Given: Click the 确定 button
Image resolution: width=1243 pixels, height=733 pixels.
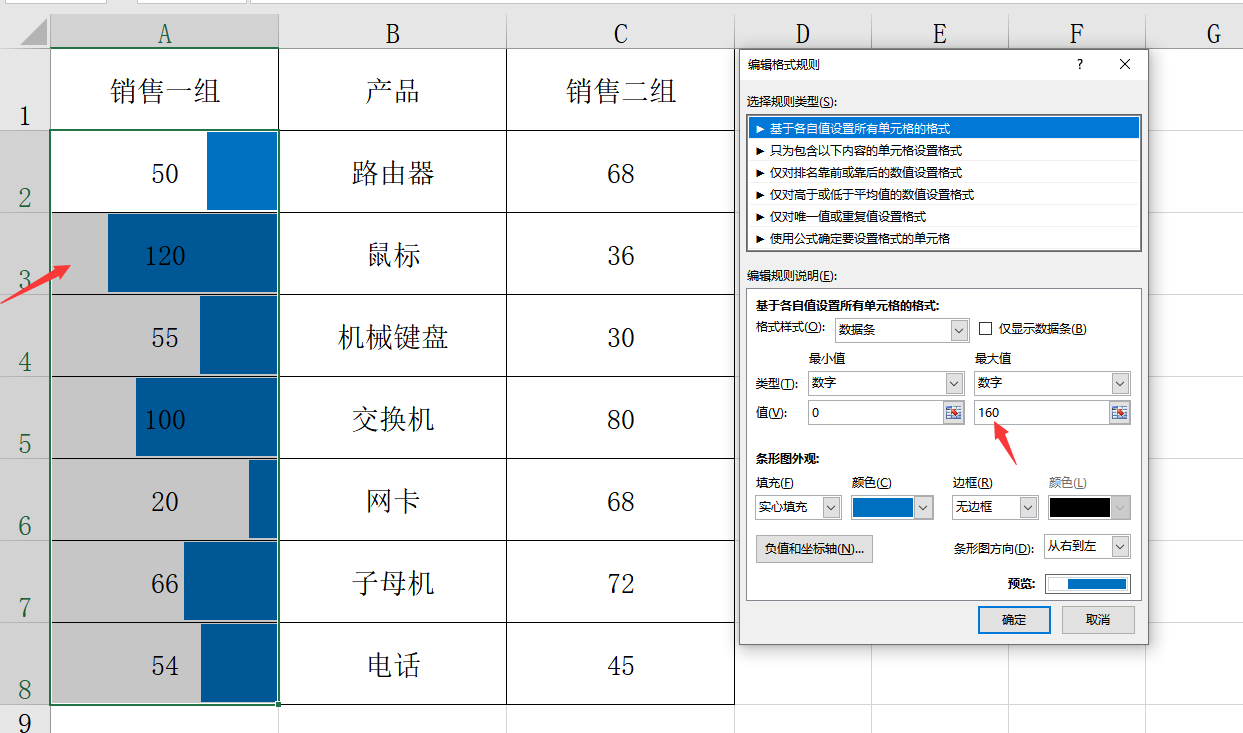Looking at the screenshot, I should pyautogui.click(x=1014, y=620).
